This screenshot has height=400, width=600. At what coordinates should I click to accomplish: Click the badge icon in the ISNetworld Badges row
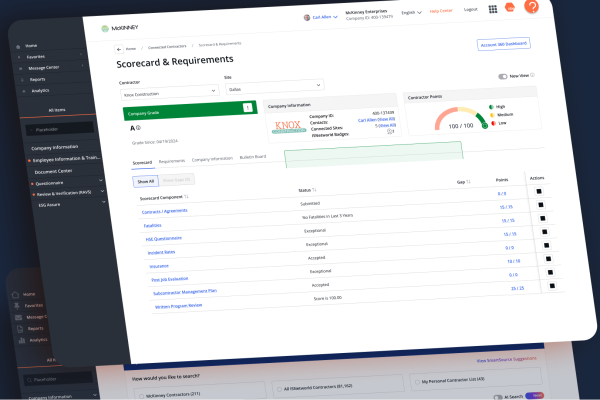point(390,131)
